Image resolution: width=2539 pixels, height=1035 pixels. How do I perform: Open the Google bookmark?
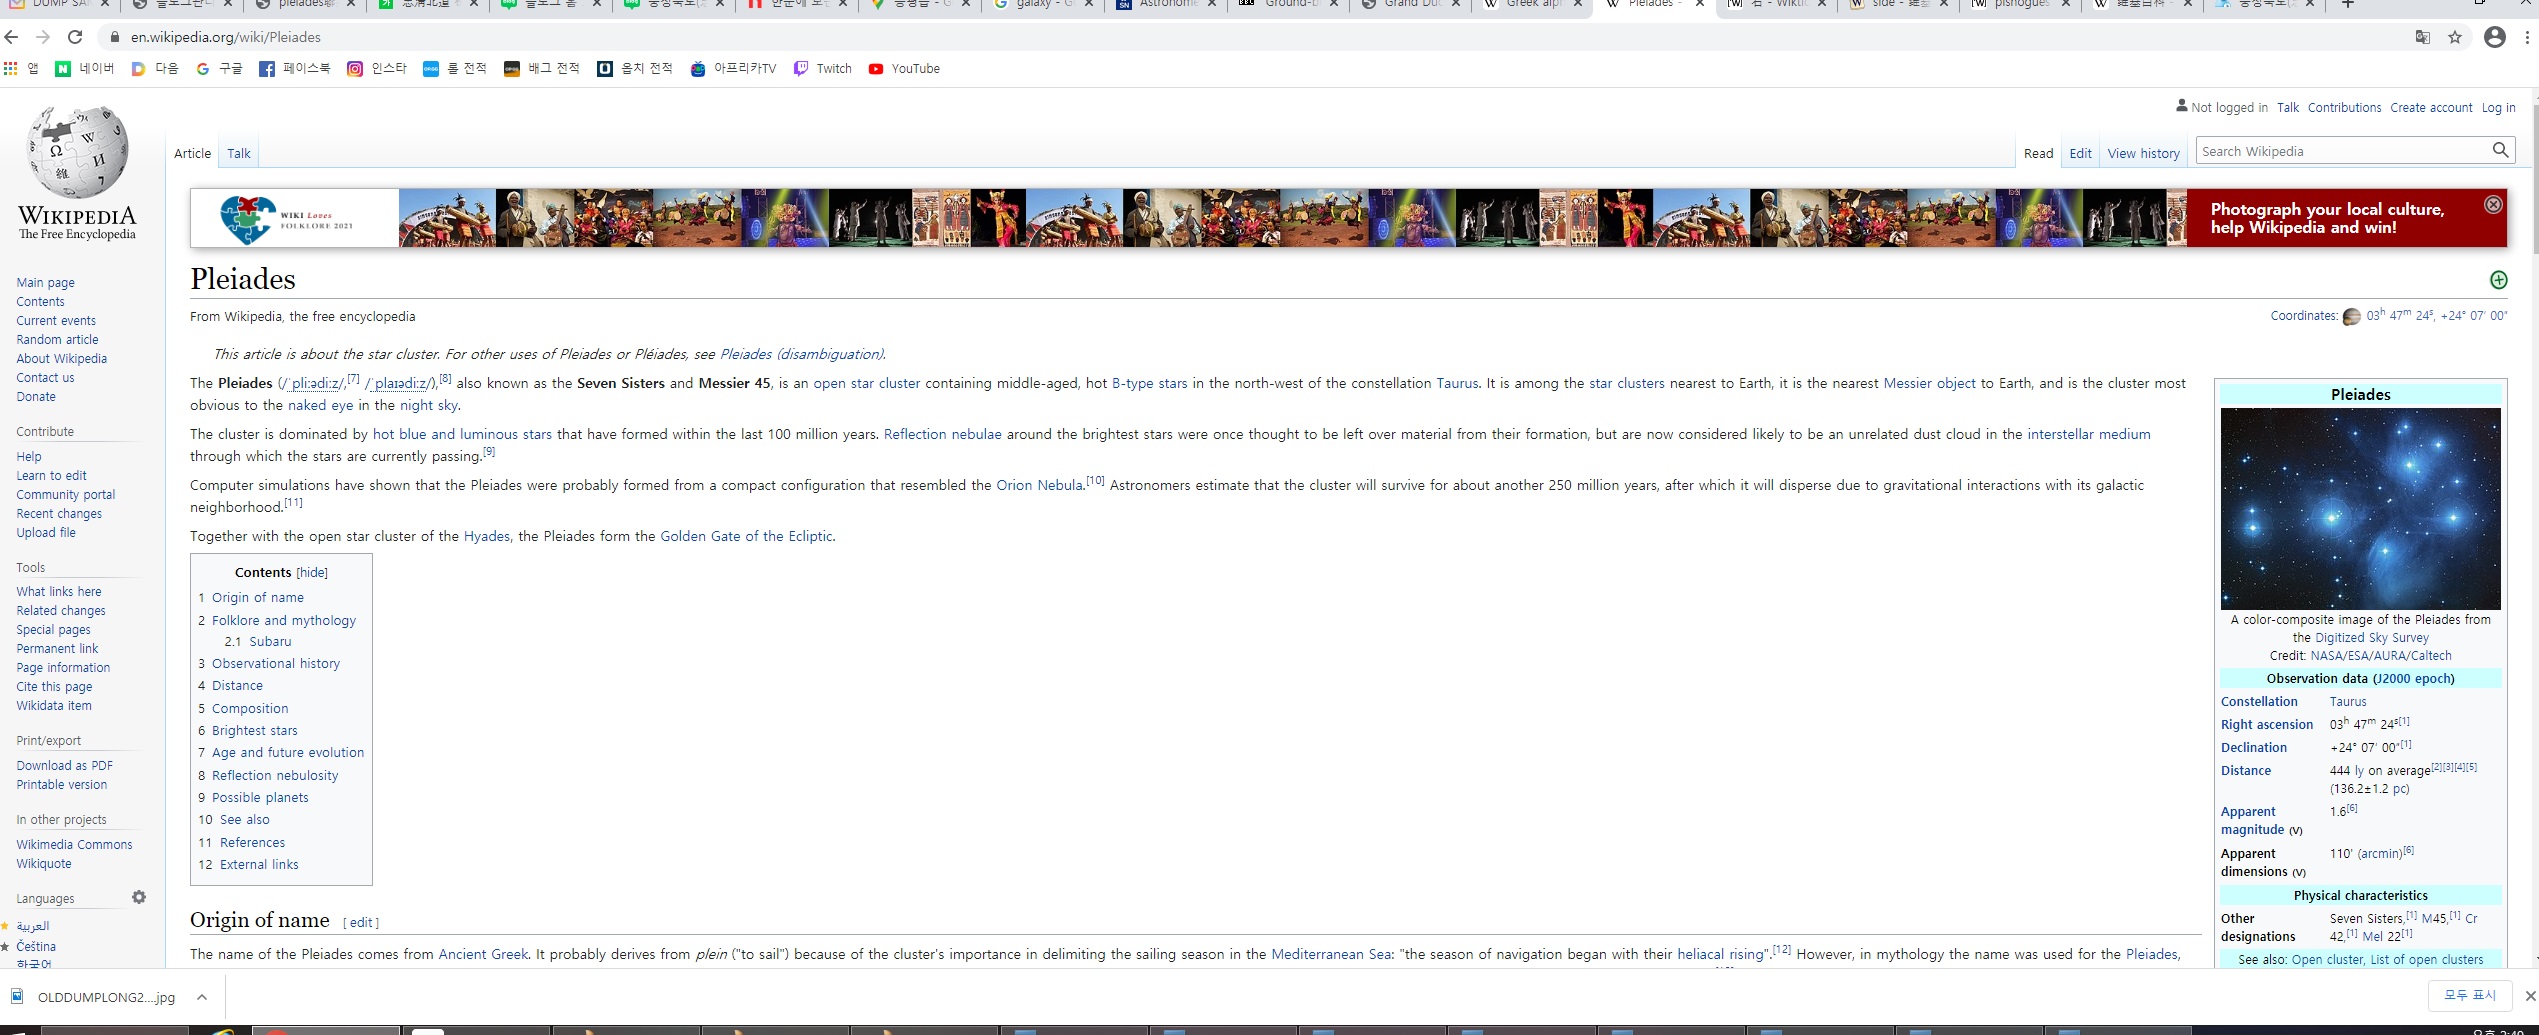click(219, 68)
